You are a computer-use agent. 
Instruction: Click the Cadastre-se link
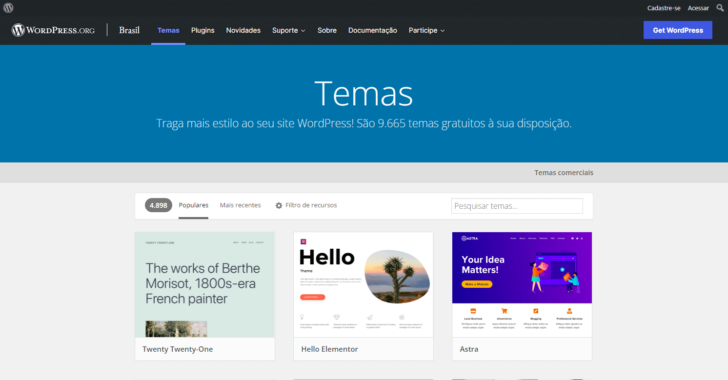[x=663, y=8]
